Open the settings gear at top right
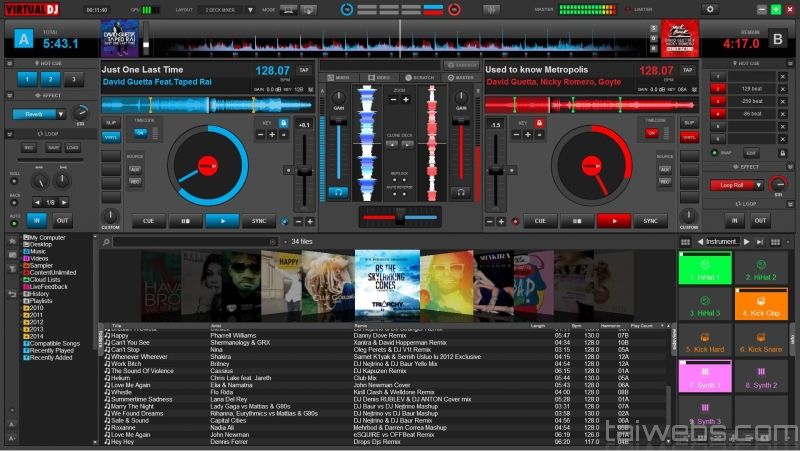The image size is (800, 451). 709,9
